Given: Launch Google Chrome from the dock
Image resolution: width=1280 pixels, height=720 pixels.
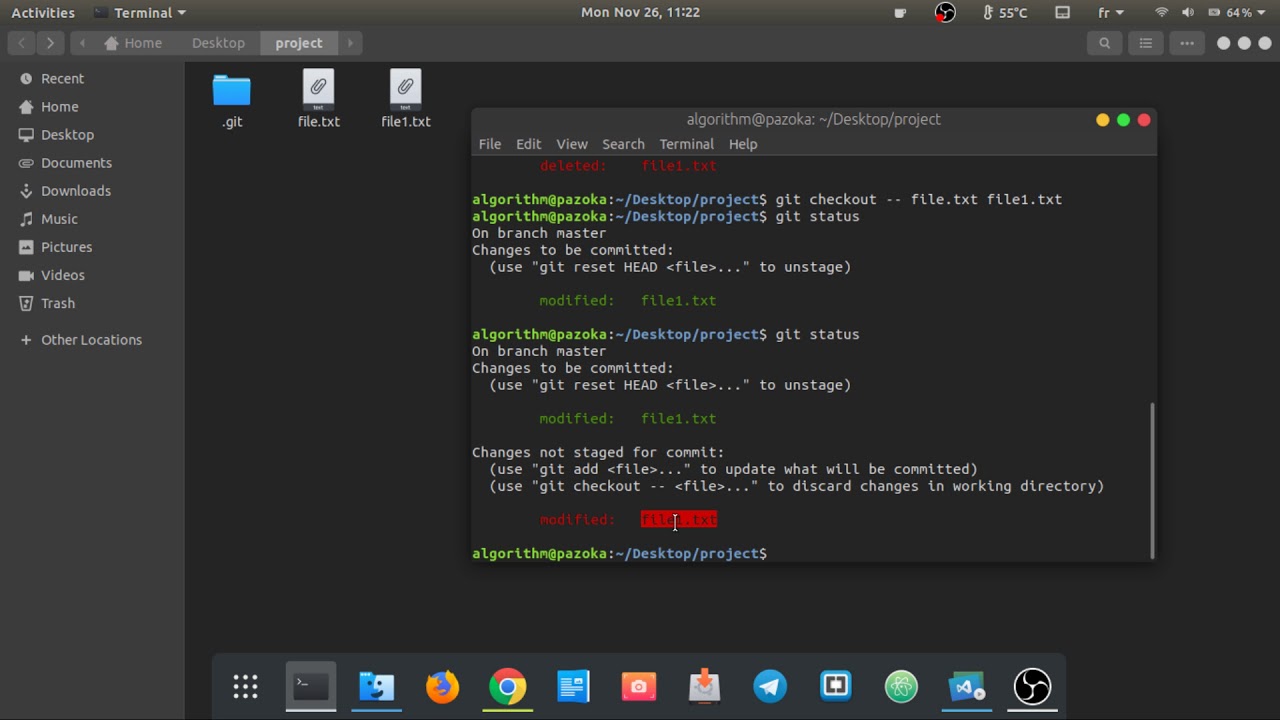Looking at the screenshot, I should point(508,686).
